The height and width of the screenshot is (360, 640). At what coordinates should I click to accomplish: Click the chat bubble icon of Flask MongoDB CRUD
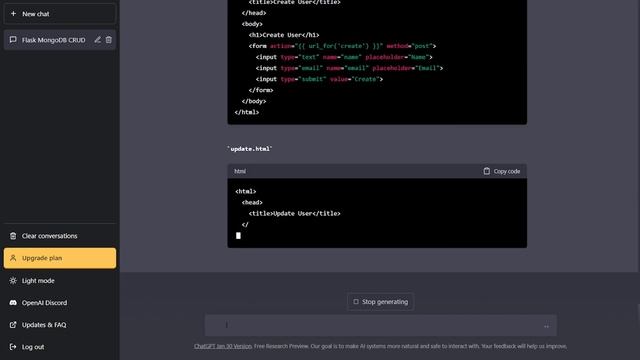(x=13, y=40)
